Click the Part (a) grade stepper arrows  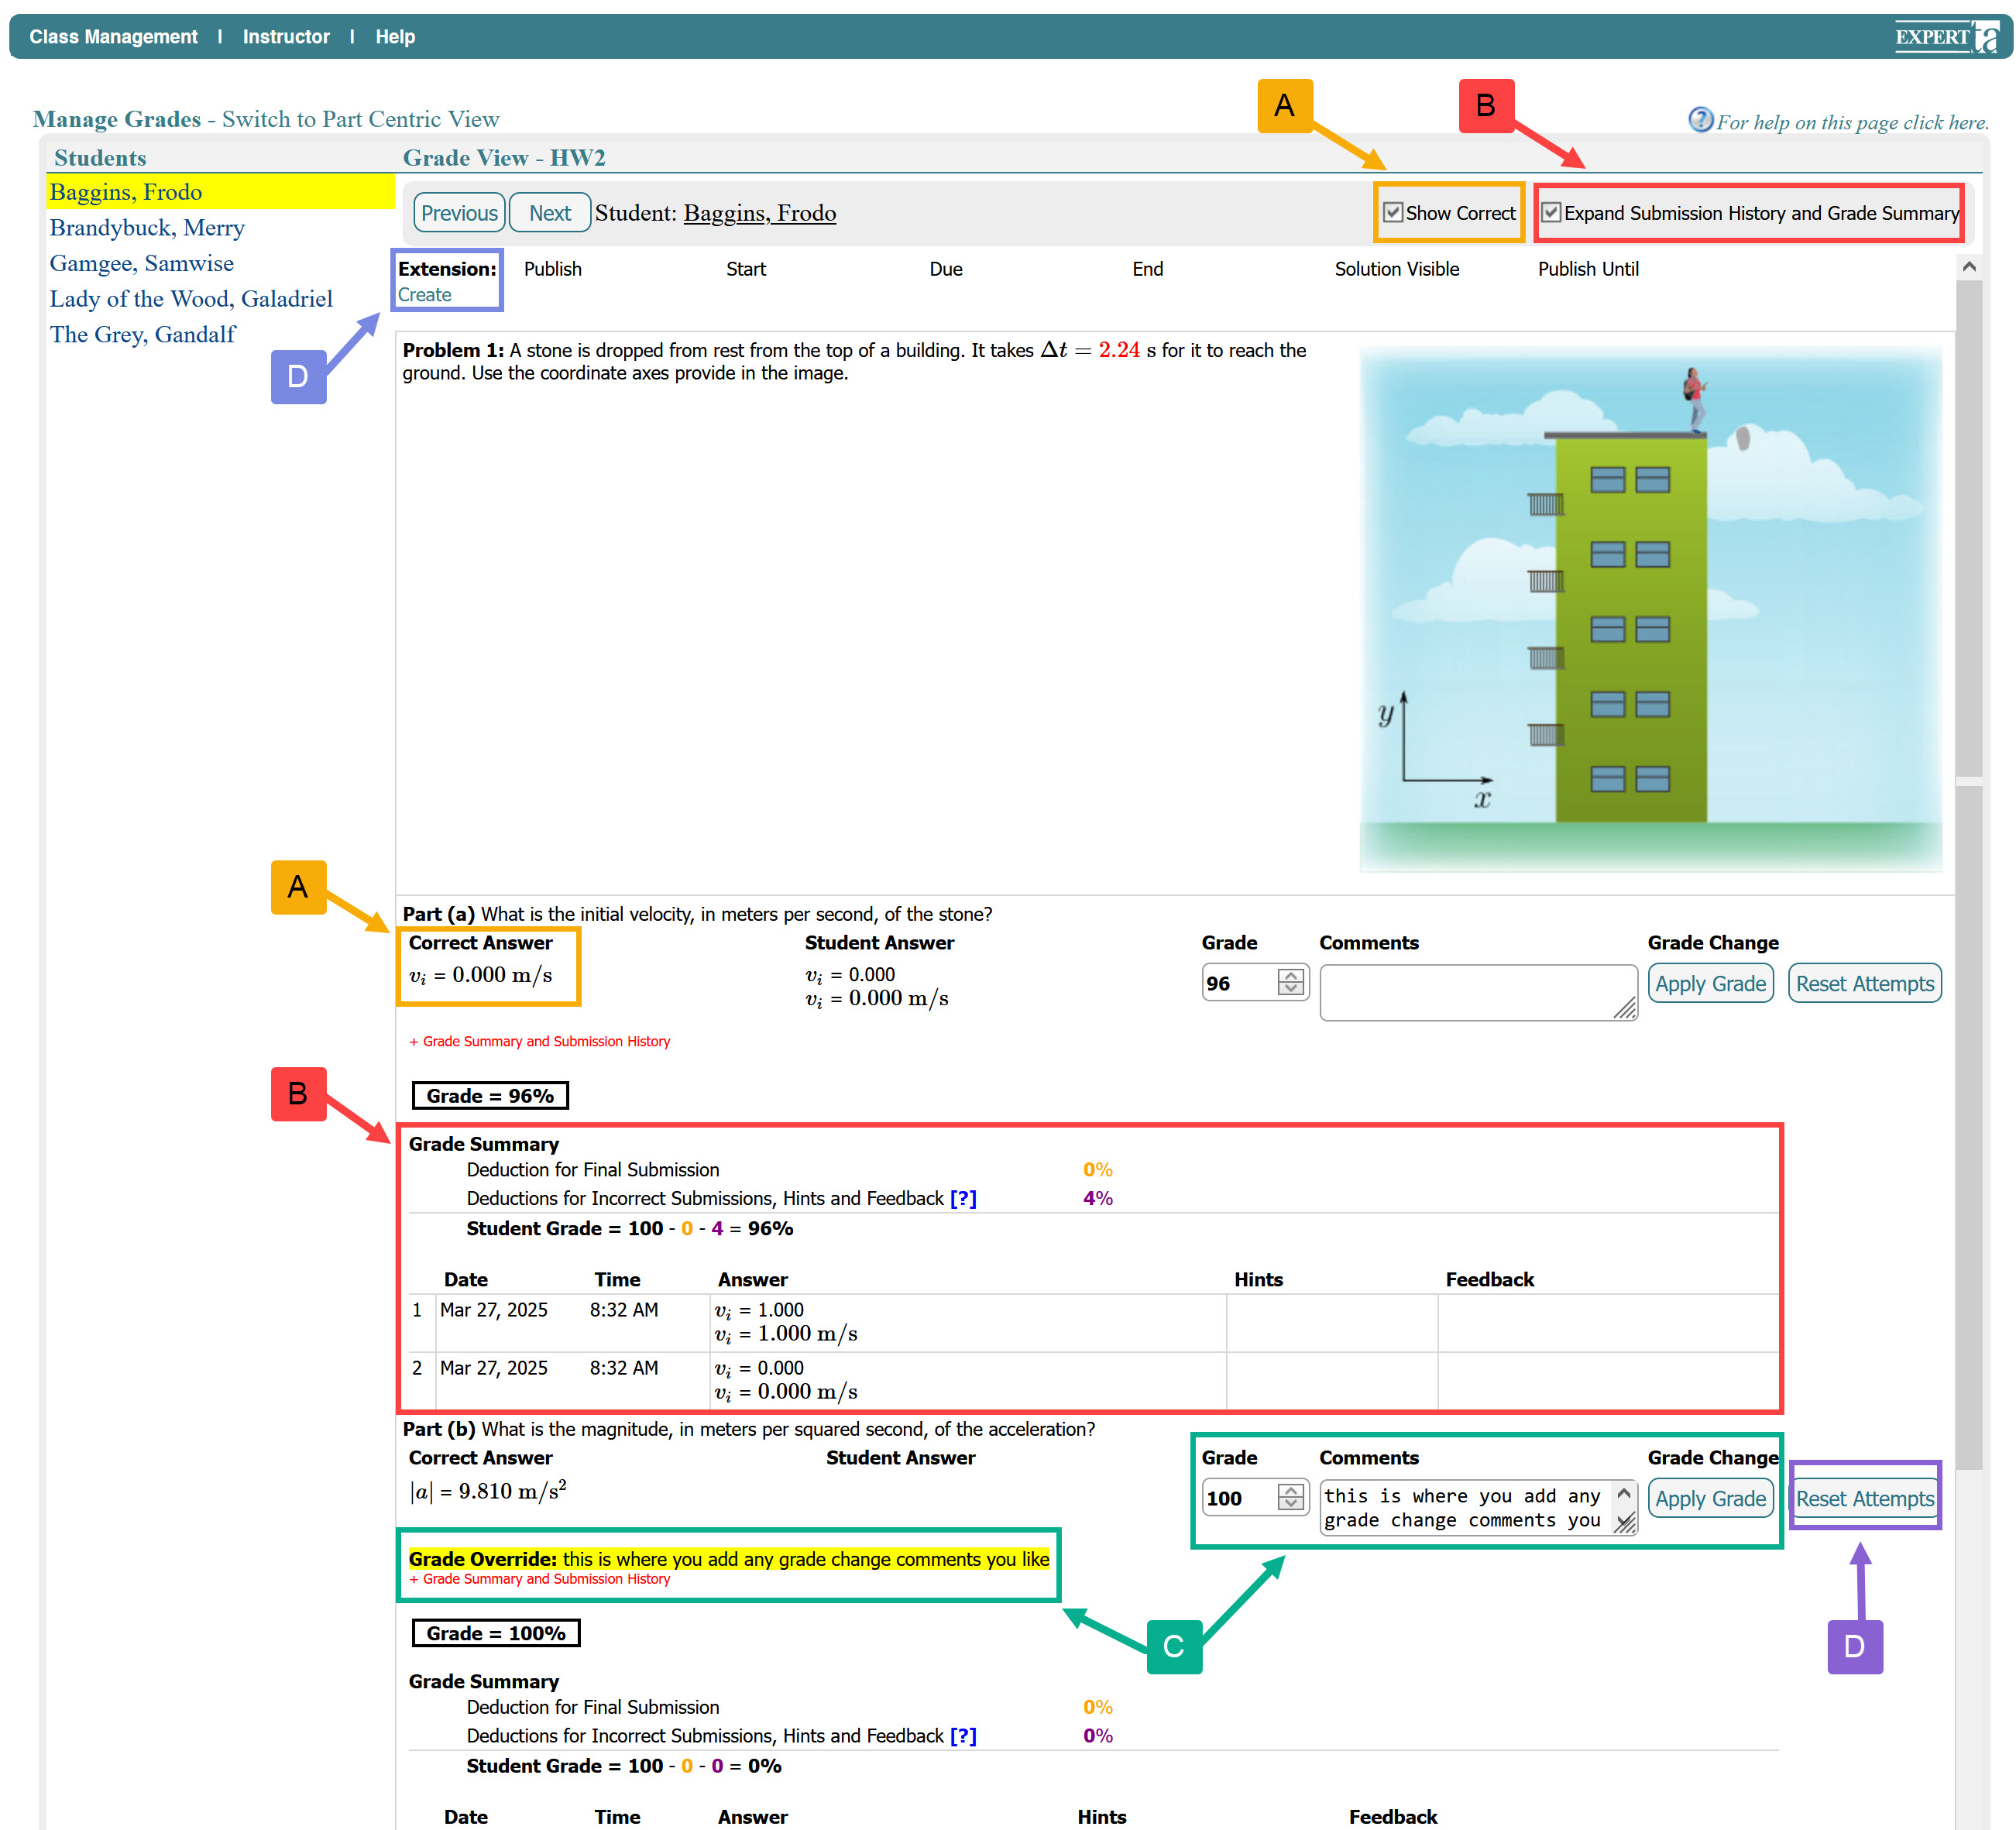pos(1290,982)
